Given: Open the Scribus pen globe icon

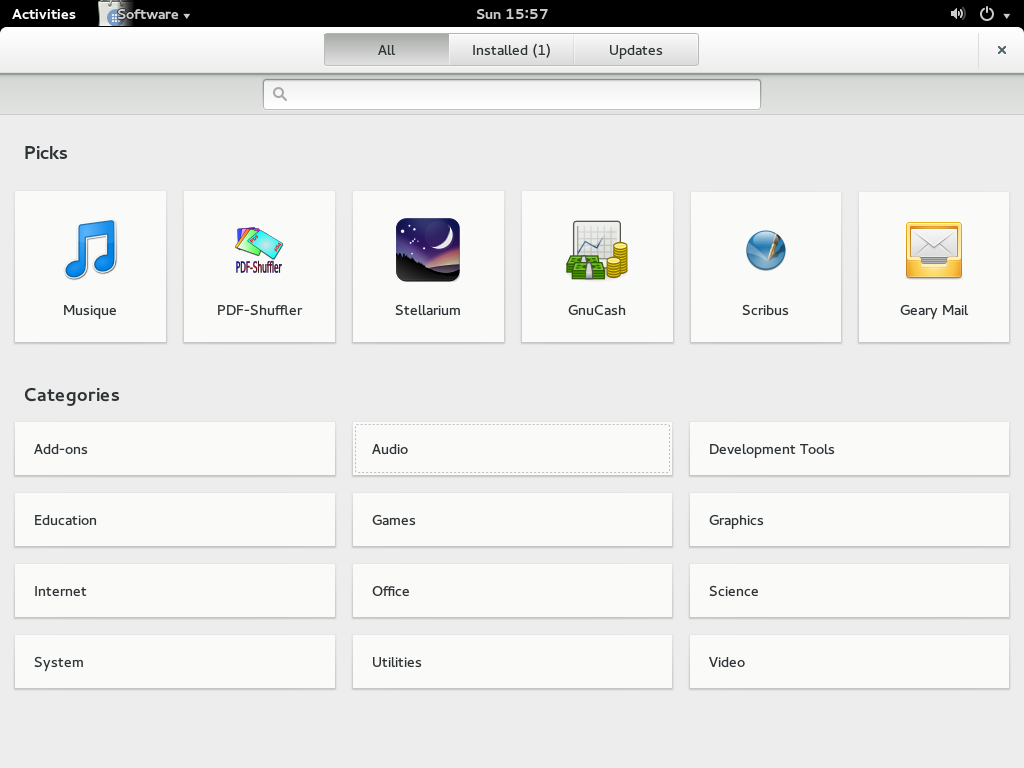Looking at the screenshot, I should (x=765, y=250).
